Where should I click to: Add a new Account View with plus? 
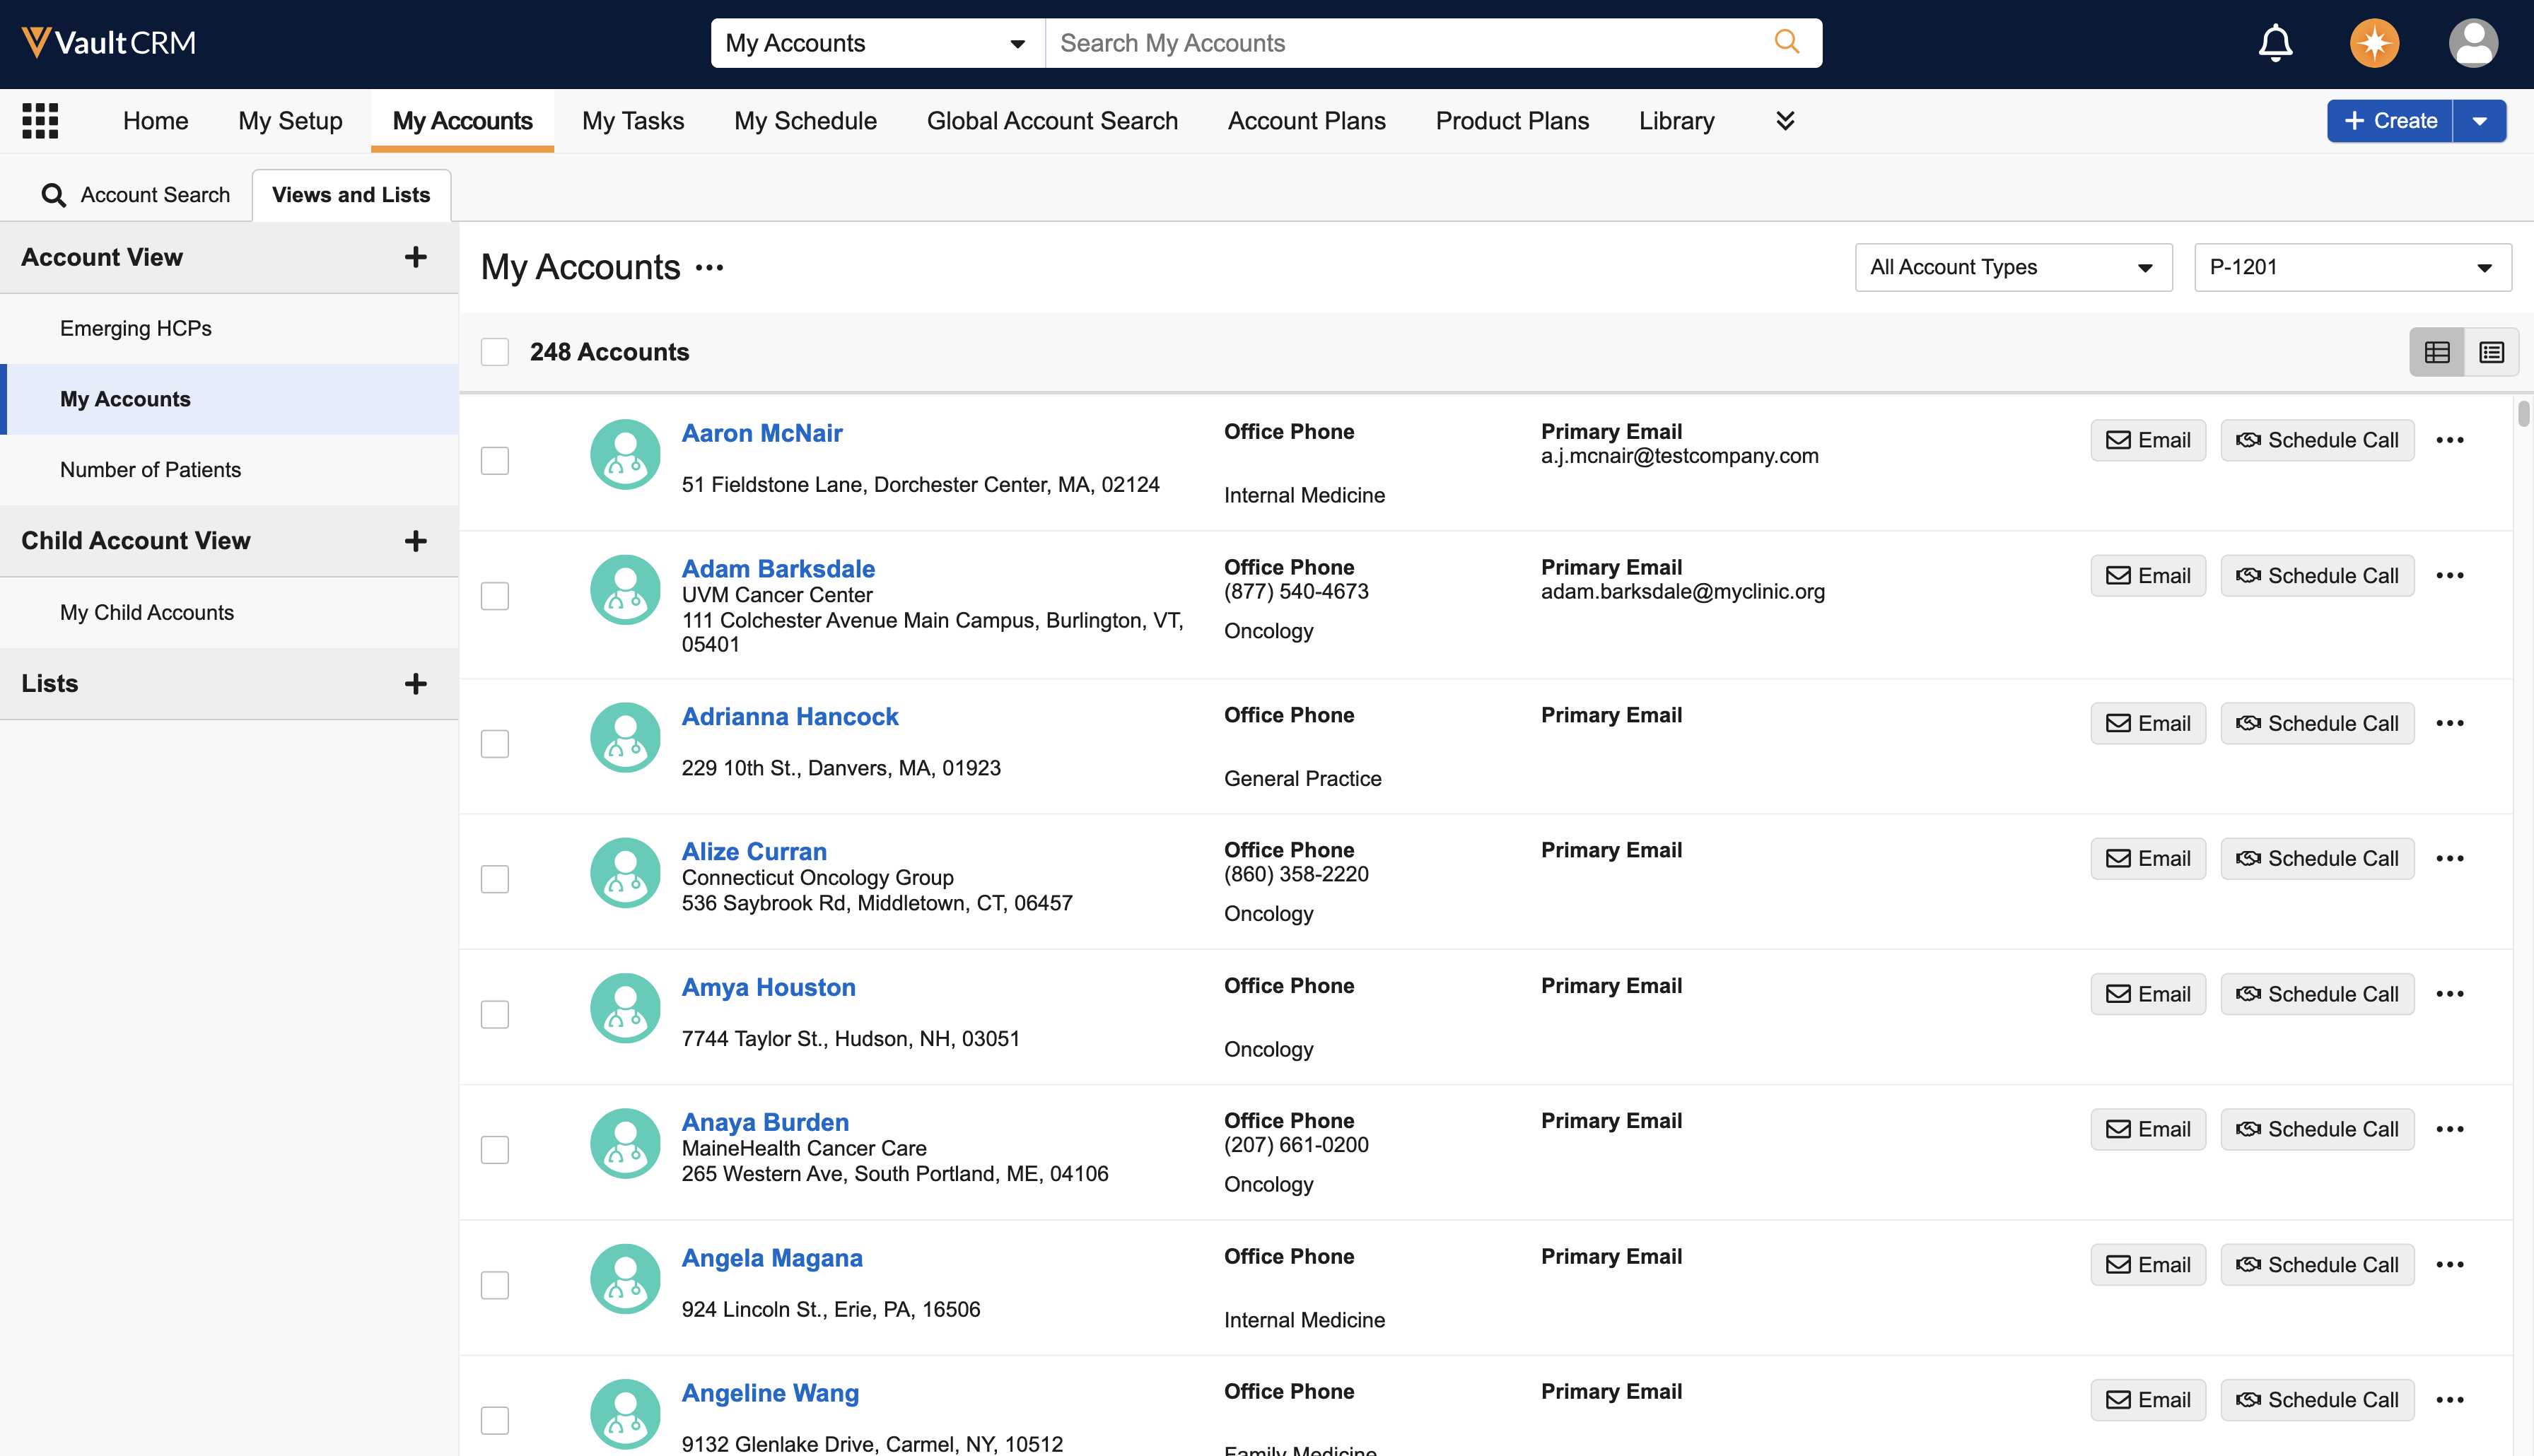click(415, 257)
